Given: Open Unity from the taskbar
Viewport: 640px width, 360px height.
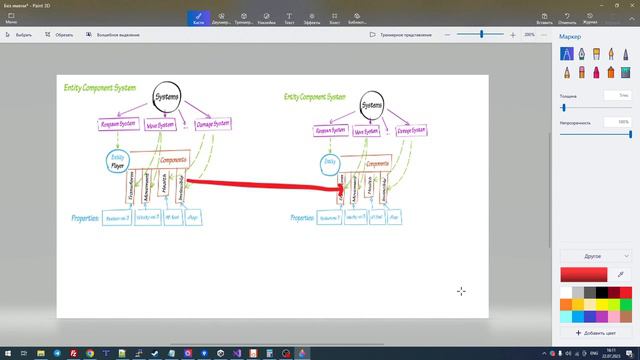Looking at the screenshot, I should (220, 353).
